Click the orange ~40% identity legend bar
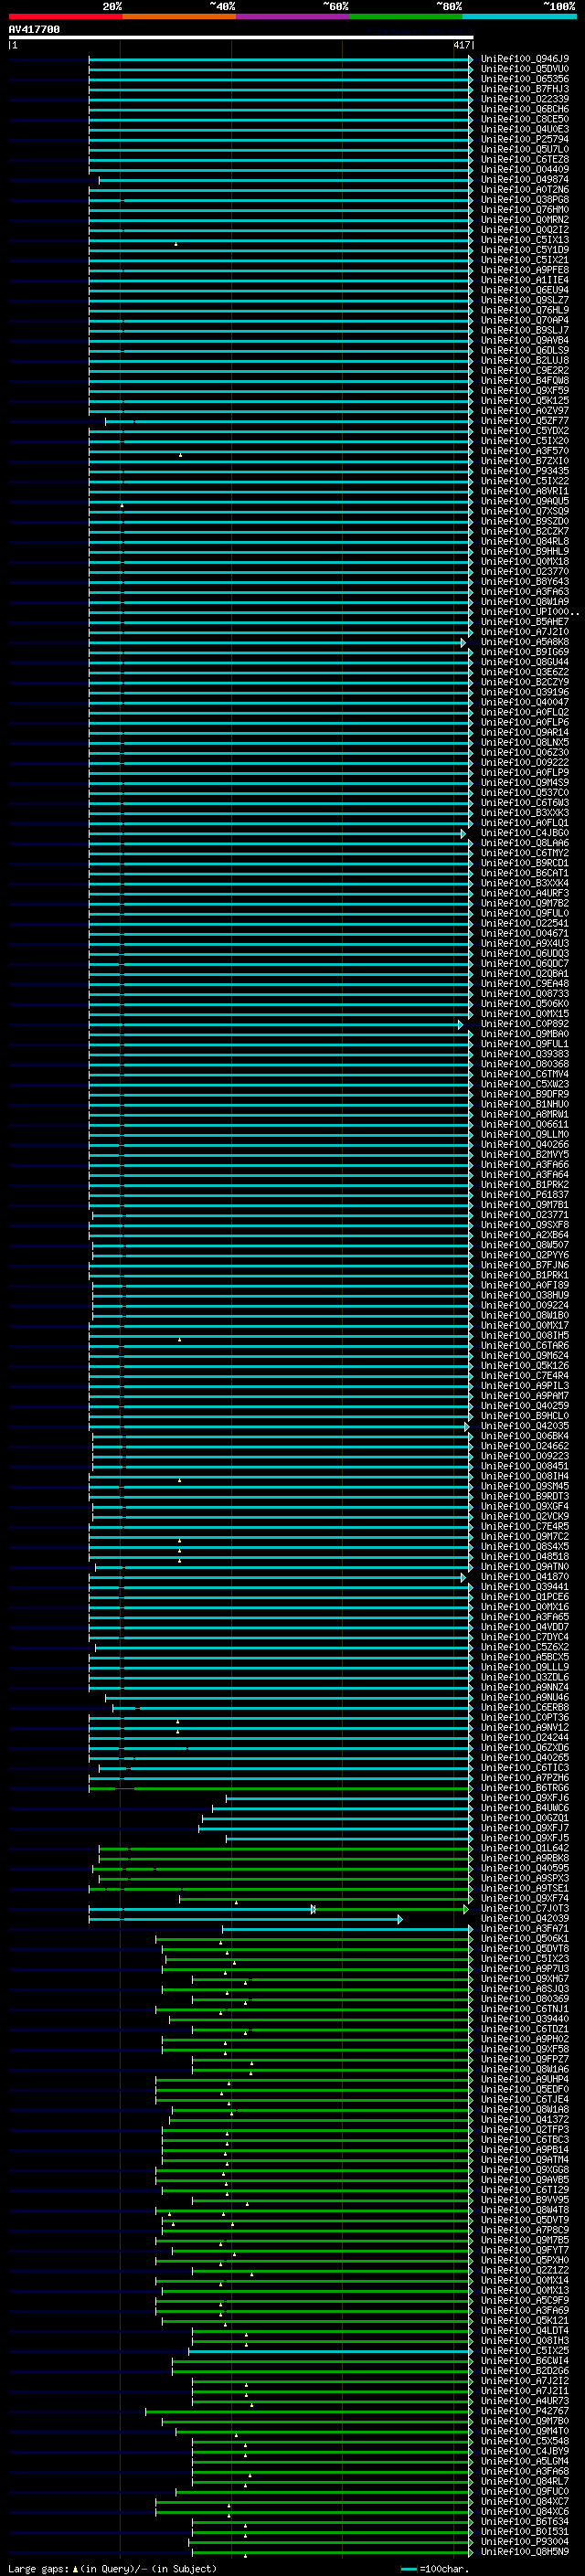The width and height of the screenshot is (585, 2576). 179,16
